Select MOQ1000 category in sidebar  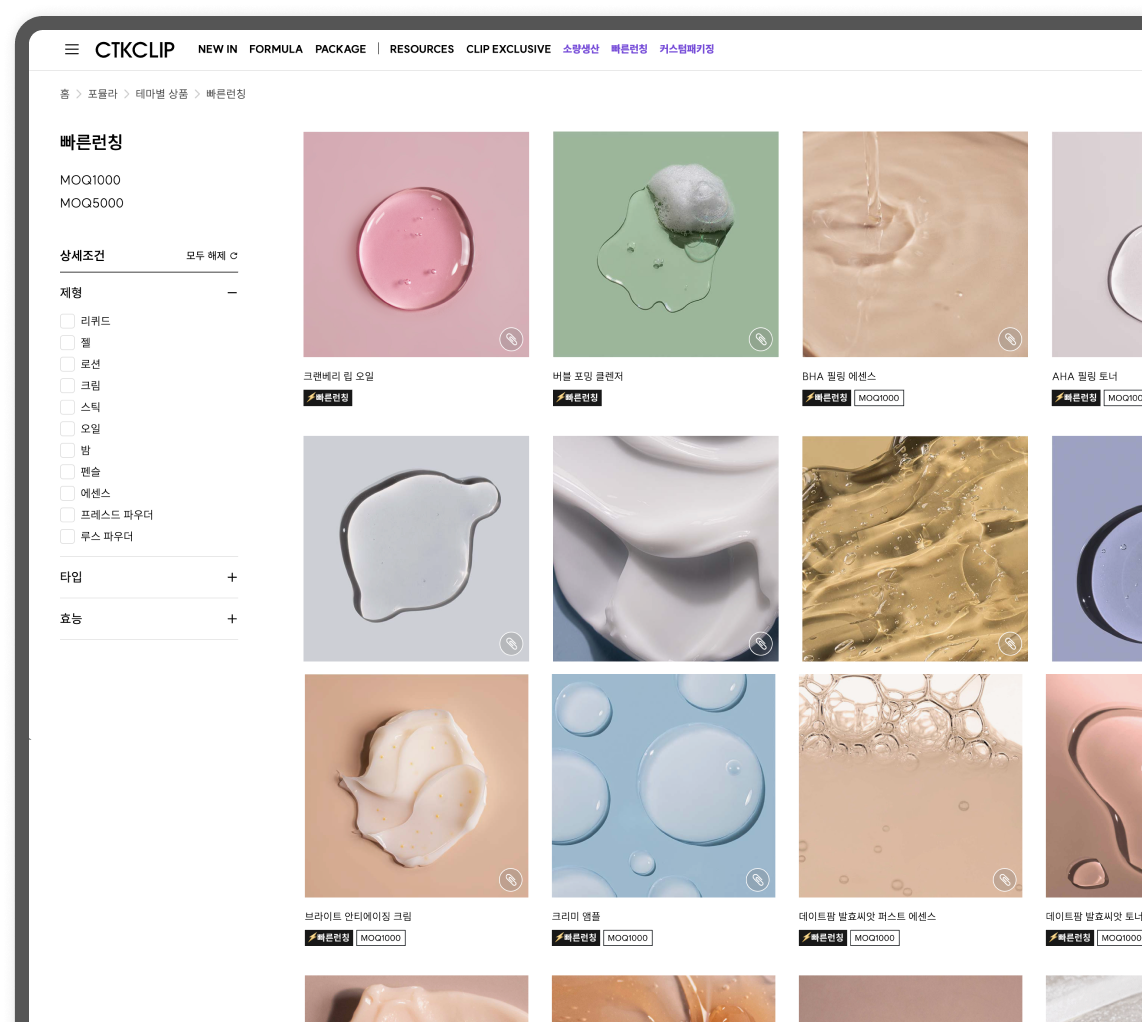[x=90, y=180]
